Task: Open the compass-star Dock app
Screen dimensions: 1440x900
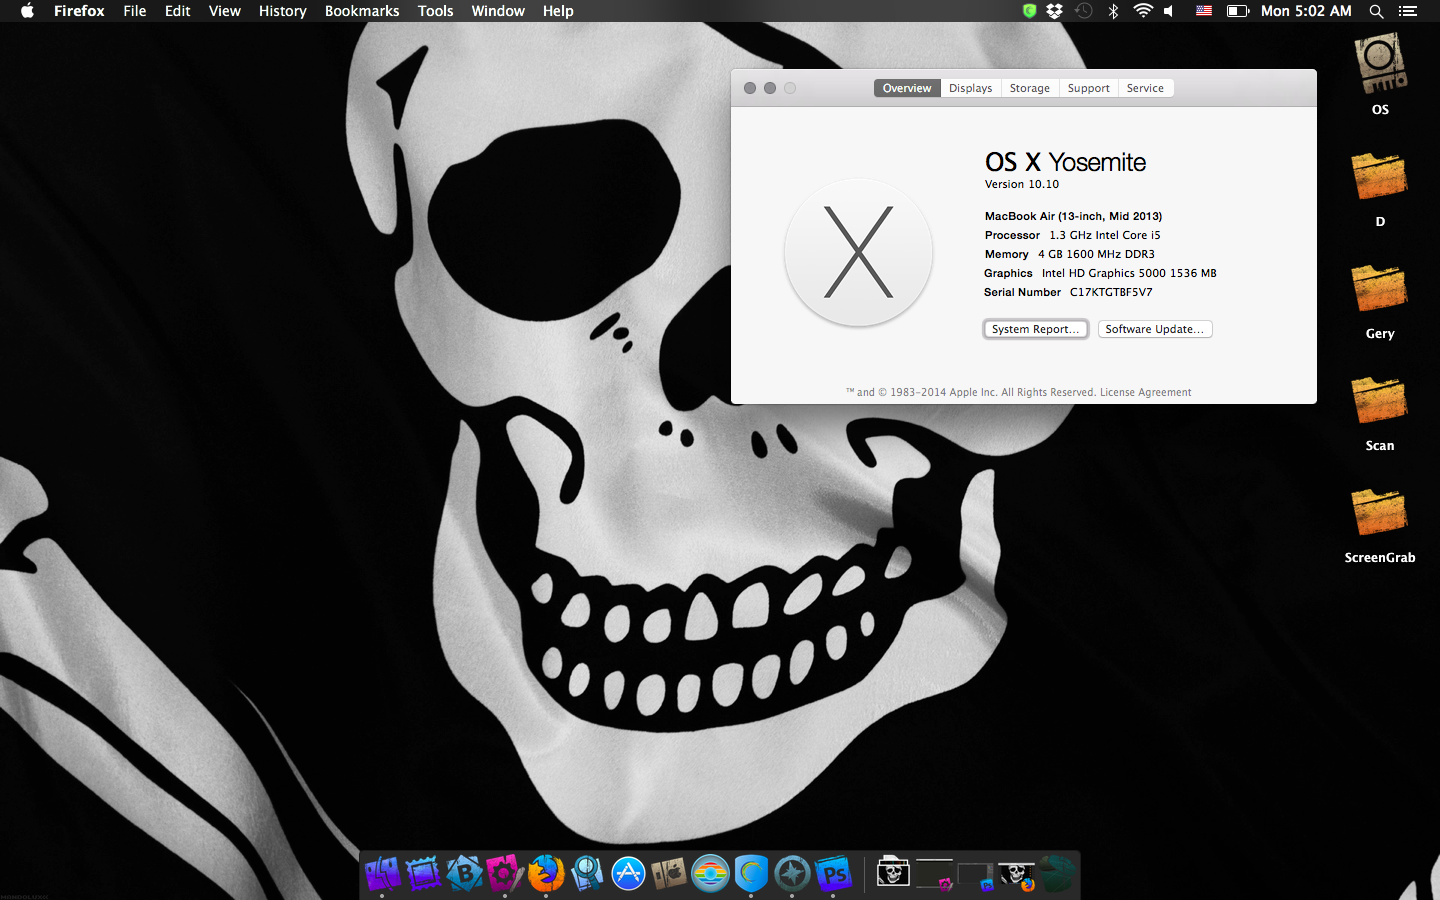Action: point(792,874)
